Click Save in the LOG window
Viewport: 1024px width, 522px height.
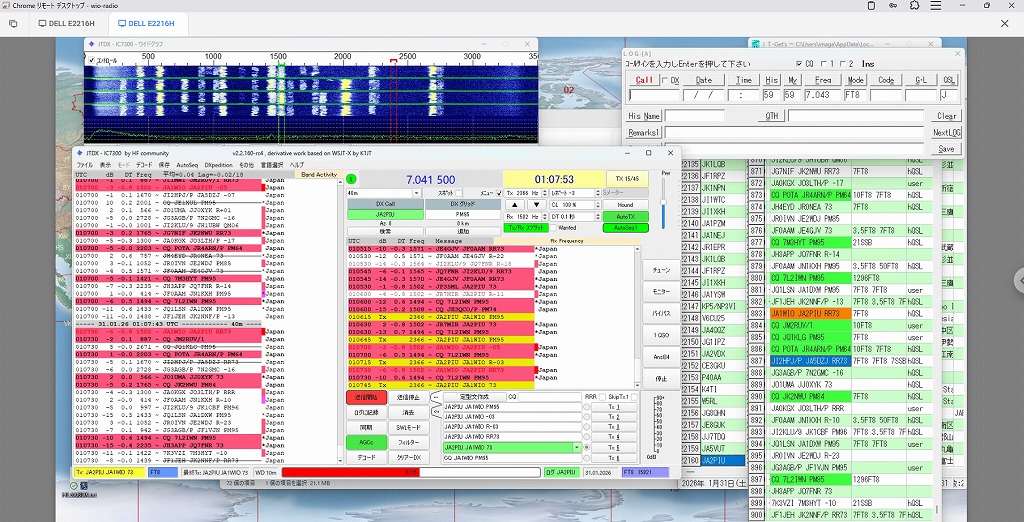click(x=946, y=148)
